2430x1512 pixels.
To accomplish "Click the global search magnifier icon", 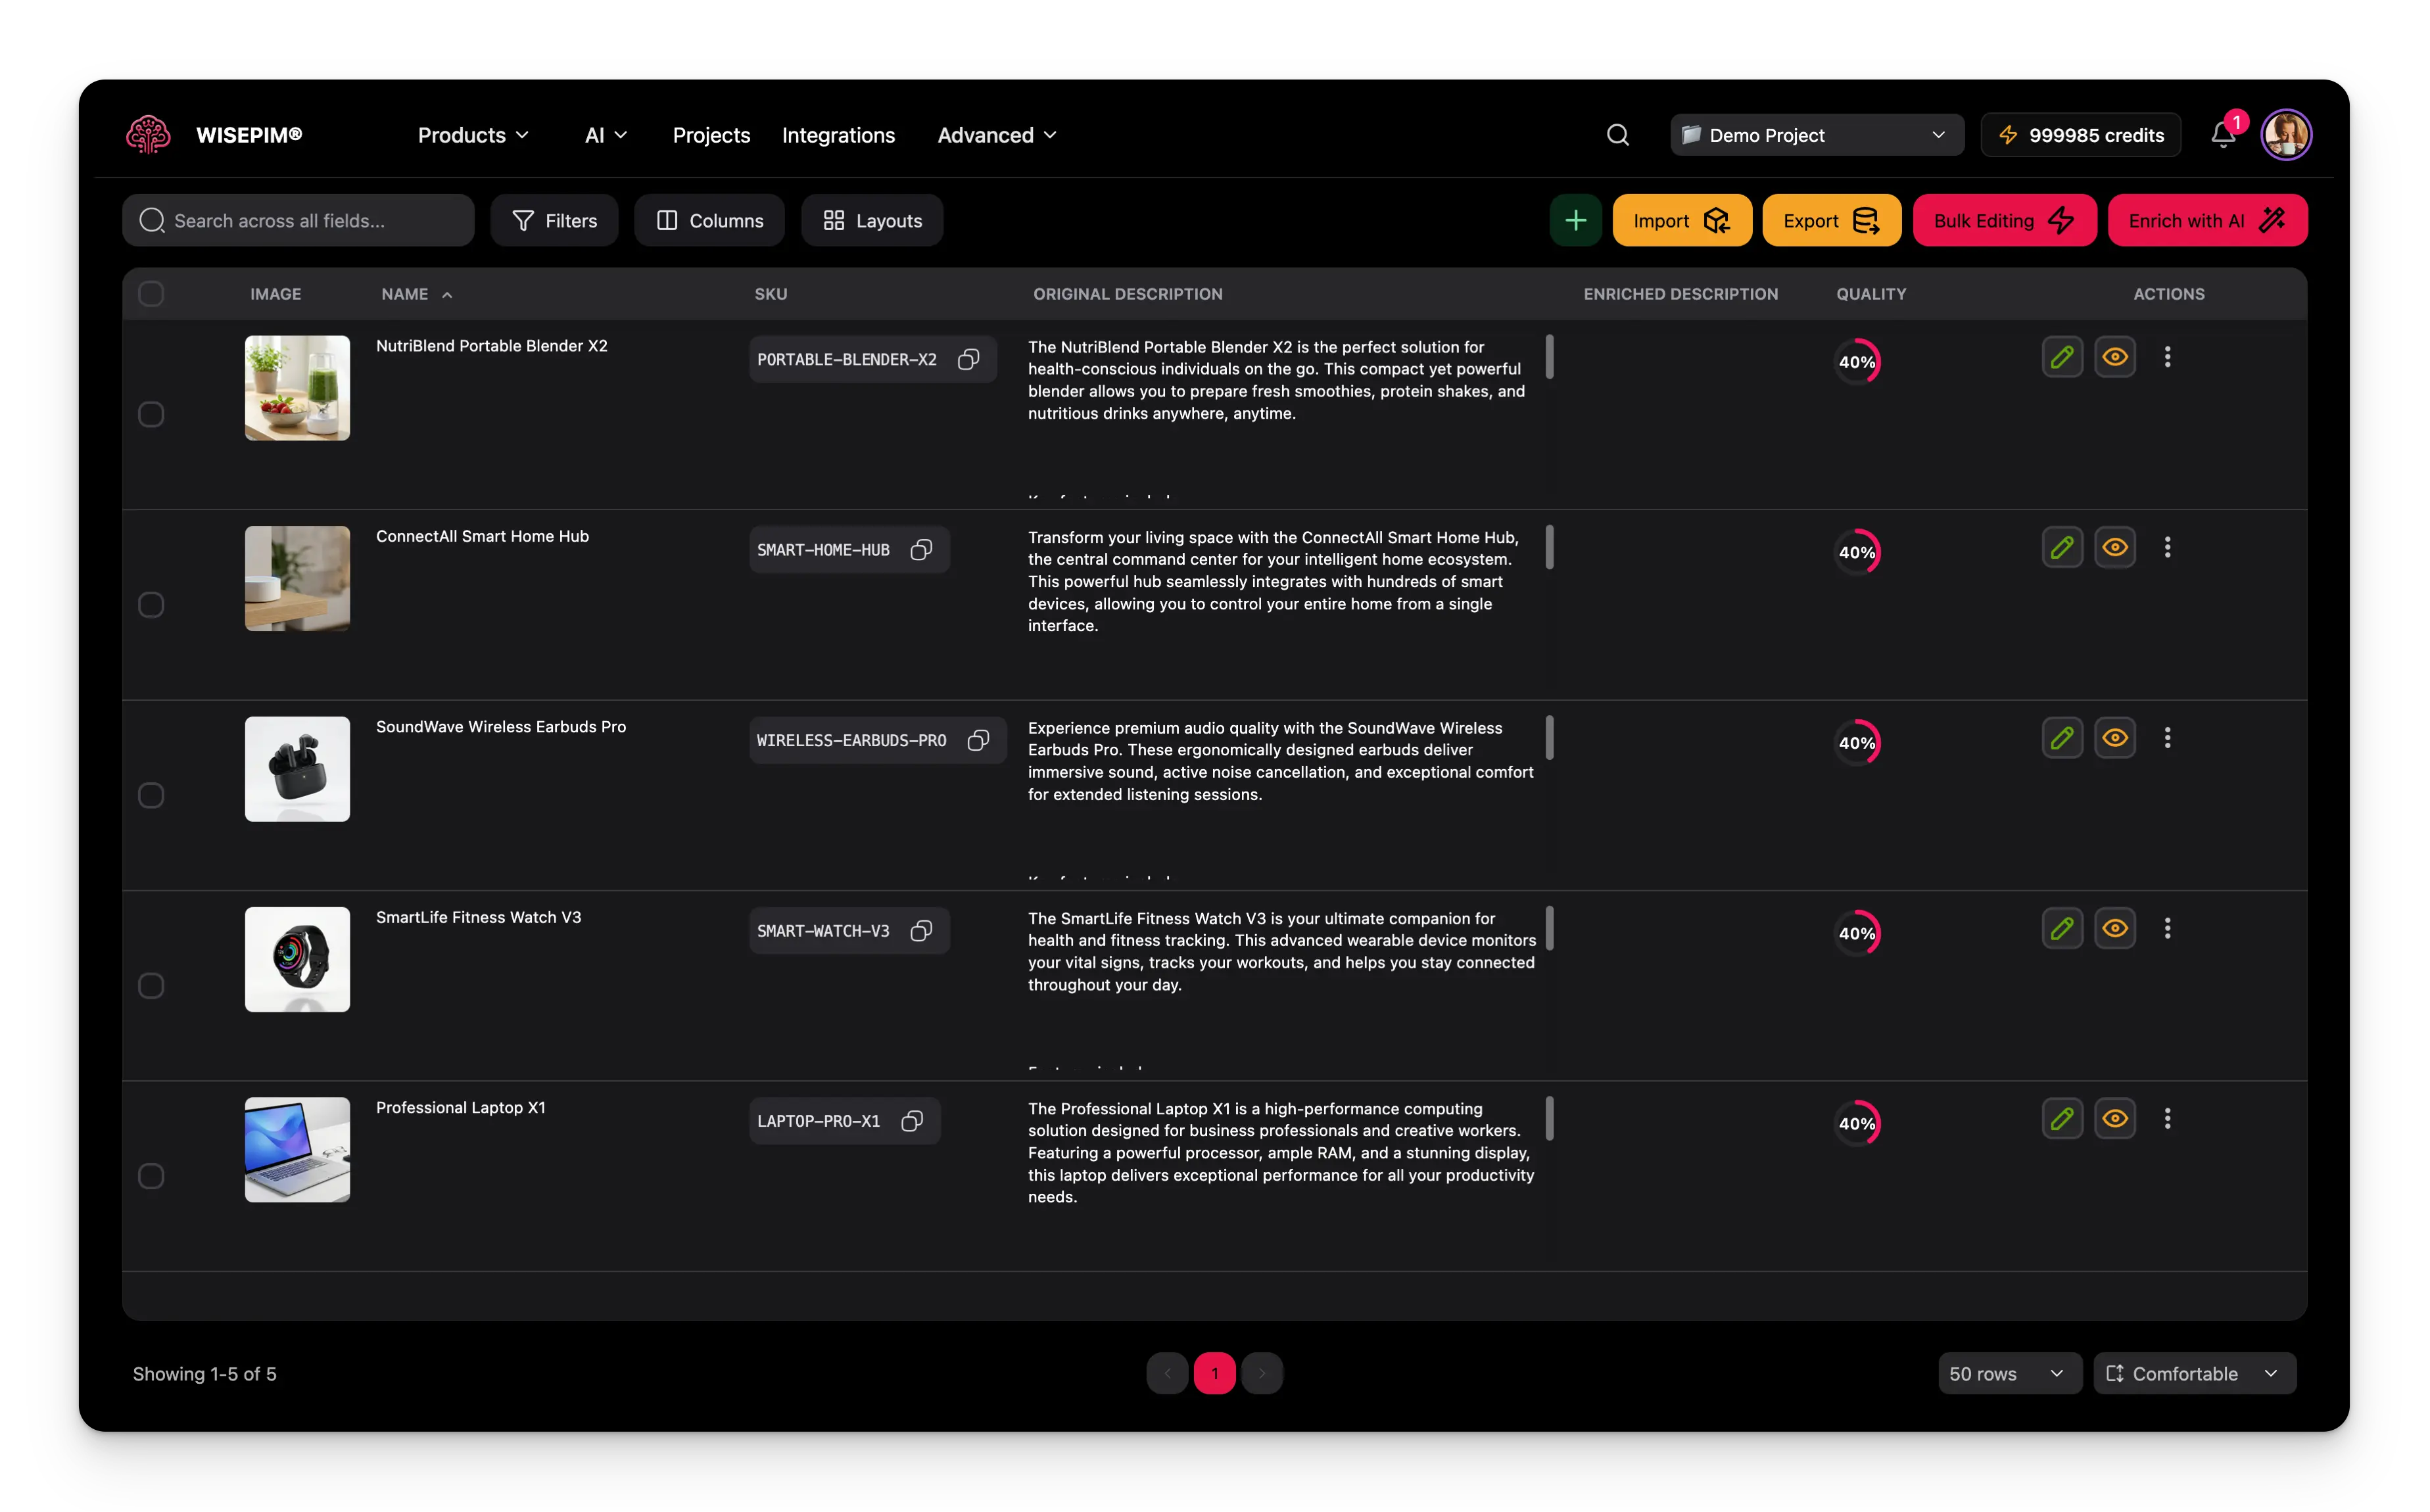I will pos(1617,134).
